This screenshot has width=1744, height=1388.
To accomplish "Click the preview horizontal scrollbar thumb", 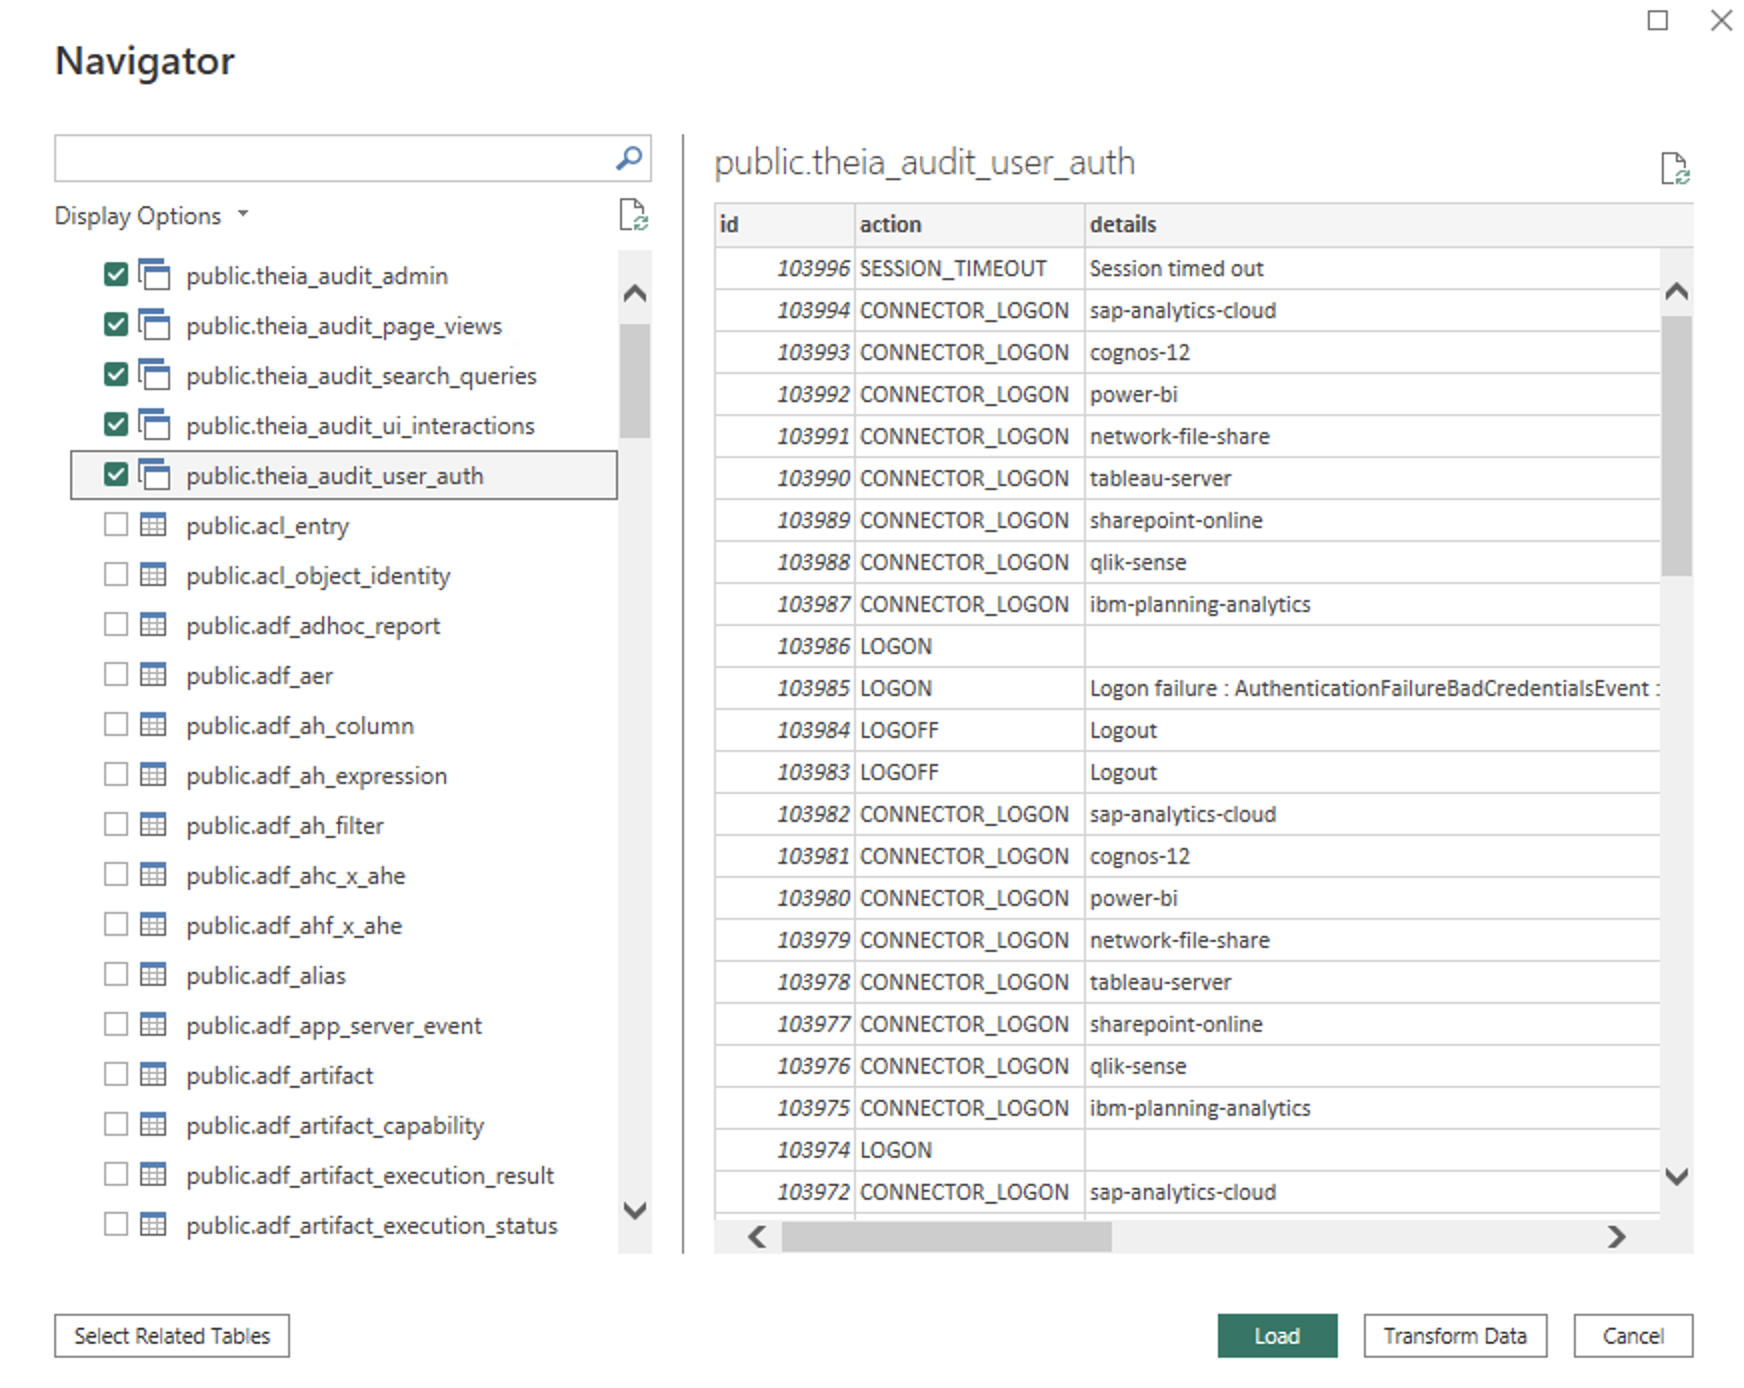I will point(946,1237).
